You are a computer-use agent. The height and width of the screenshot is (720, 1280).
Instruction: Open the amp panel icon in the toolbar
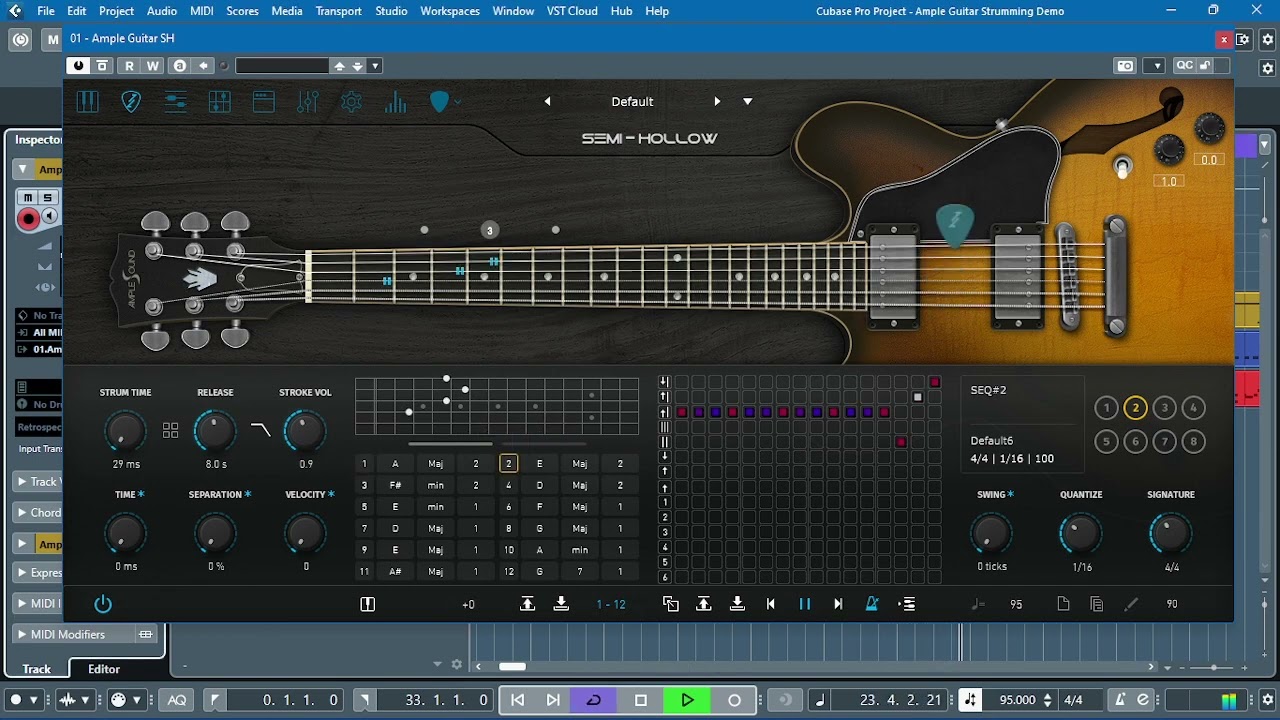point(263,101)
